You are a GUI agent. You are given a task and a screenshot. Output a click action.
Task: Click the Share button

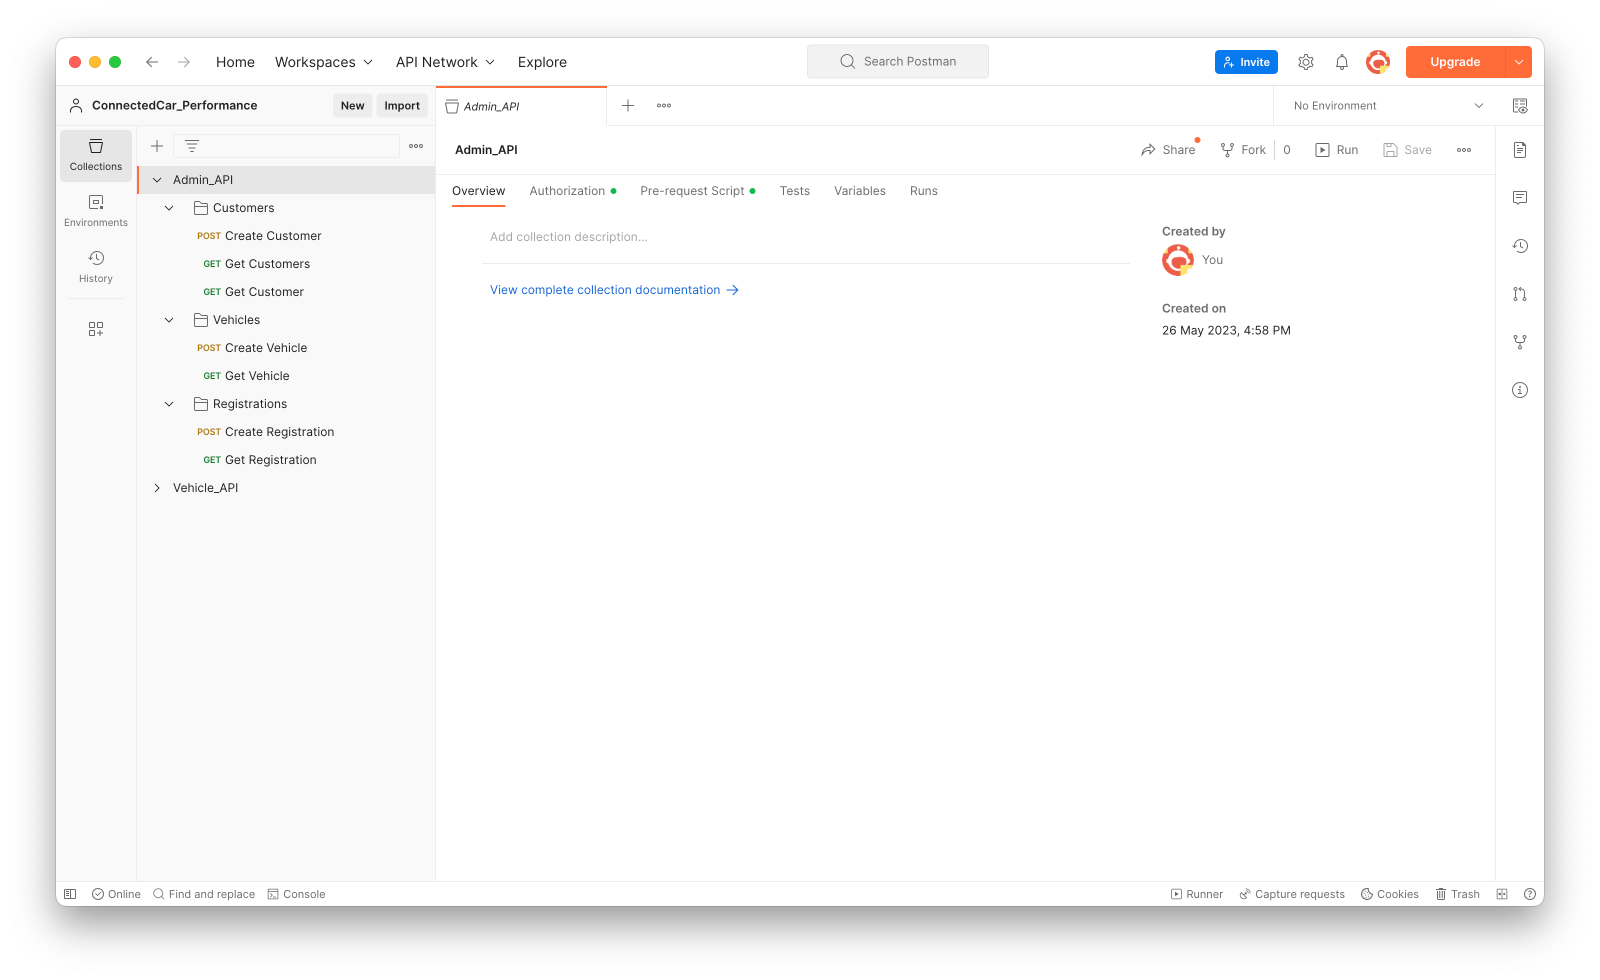1168,150
